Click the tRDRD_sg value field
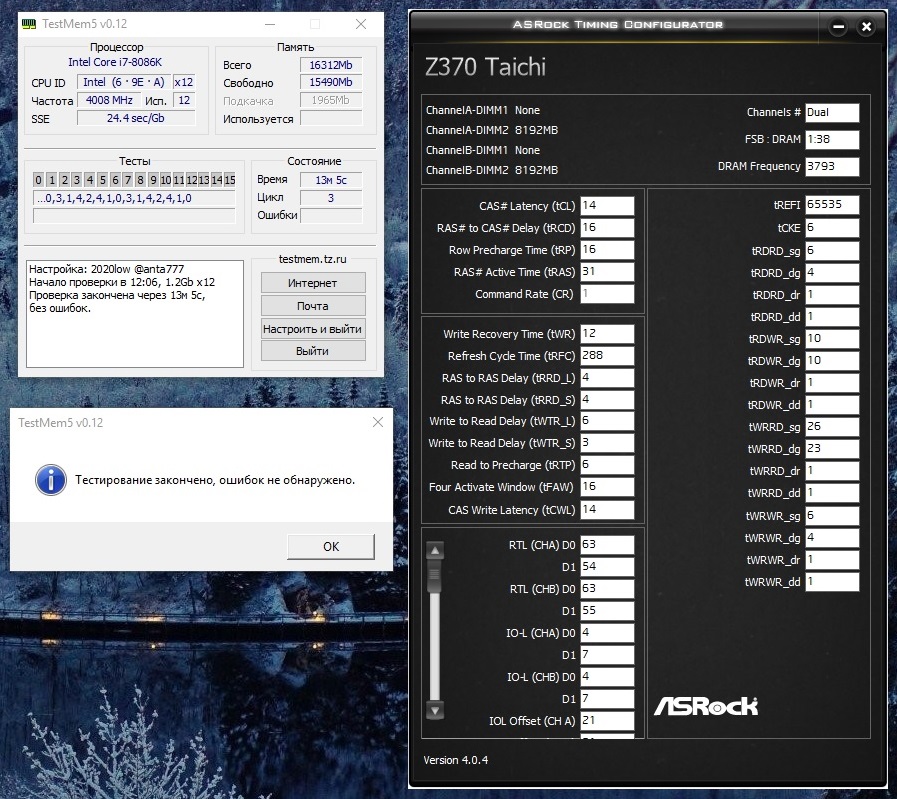The height and width of the screenshot is (799, 897). [832, 251]
